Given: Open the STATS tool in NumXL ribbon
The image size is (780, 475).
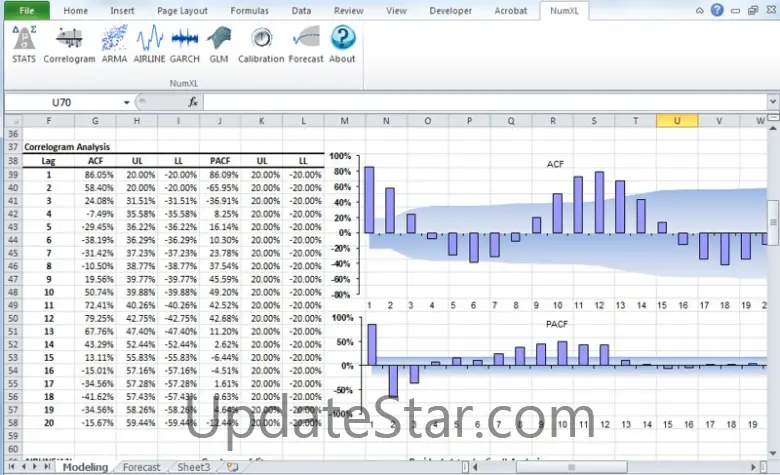Looking at the screenshot, I should pos(23,44).
